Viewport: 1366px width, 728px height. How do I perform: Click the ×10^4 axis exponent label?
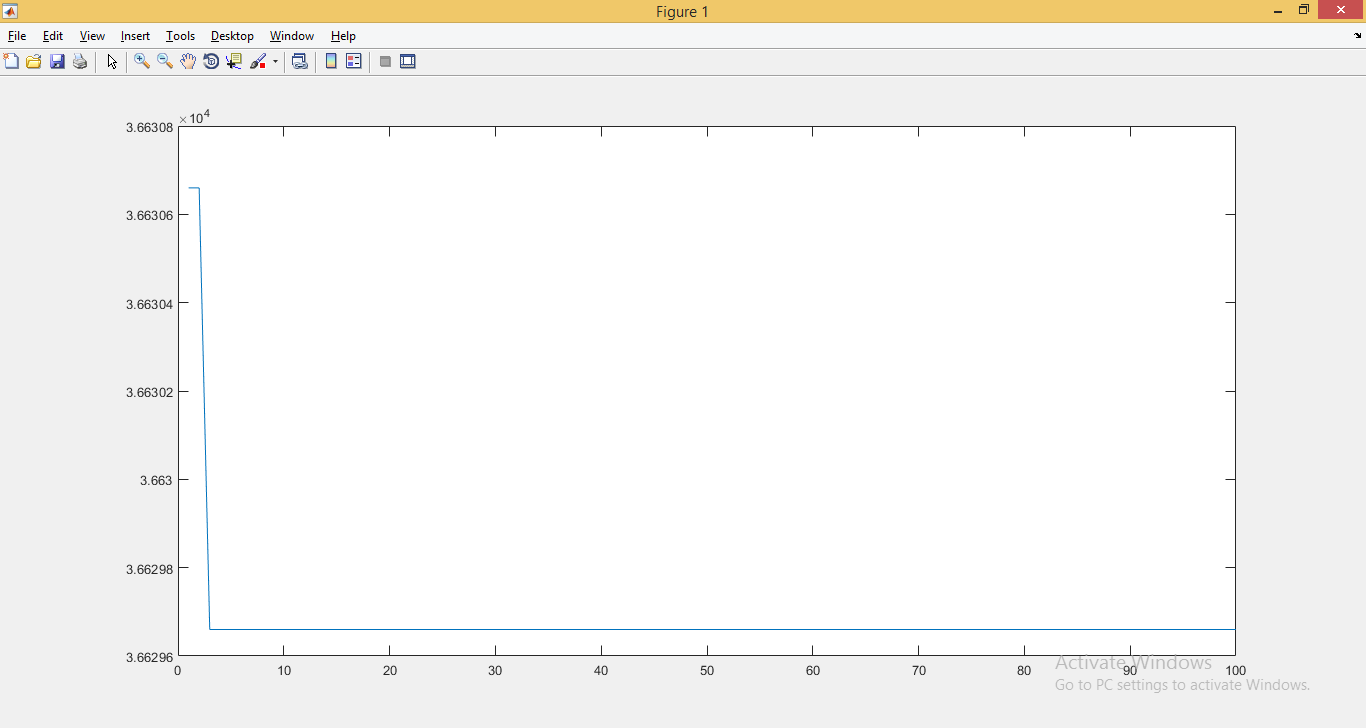194,118
